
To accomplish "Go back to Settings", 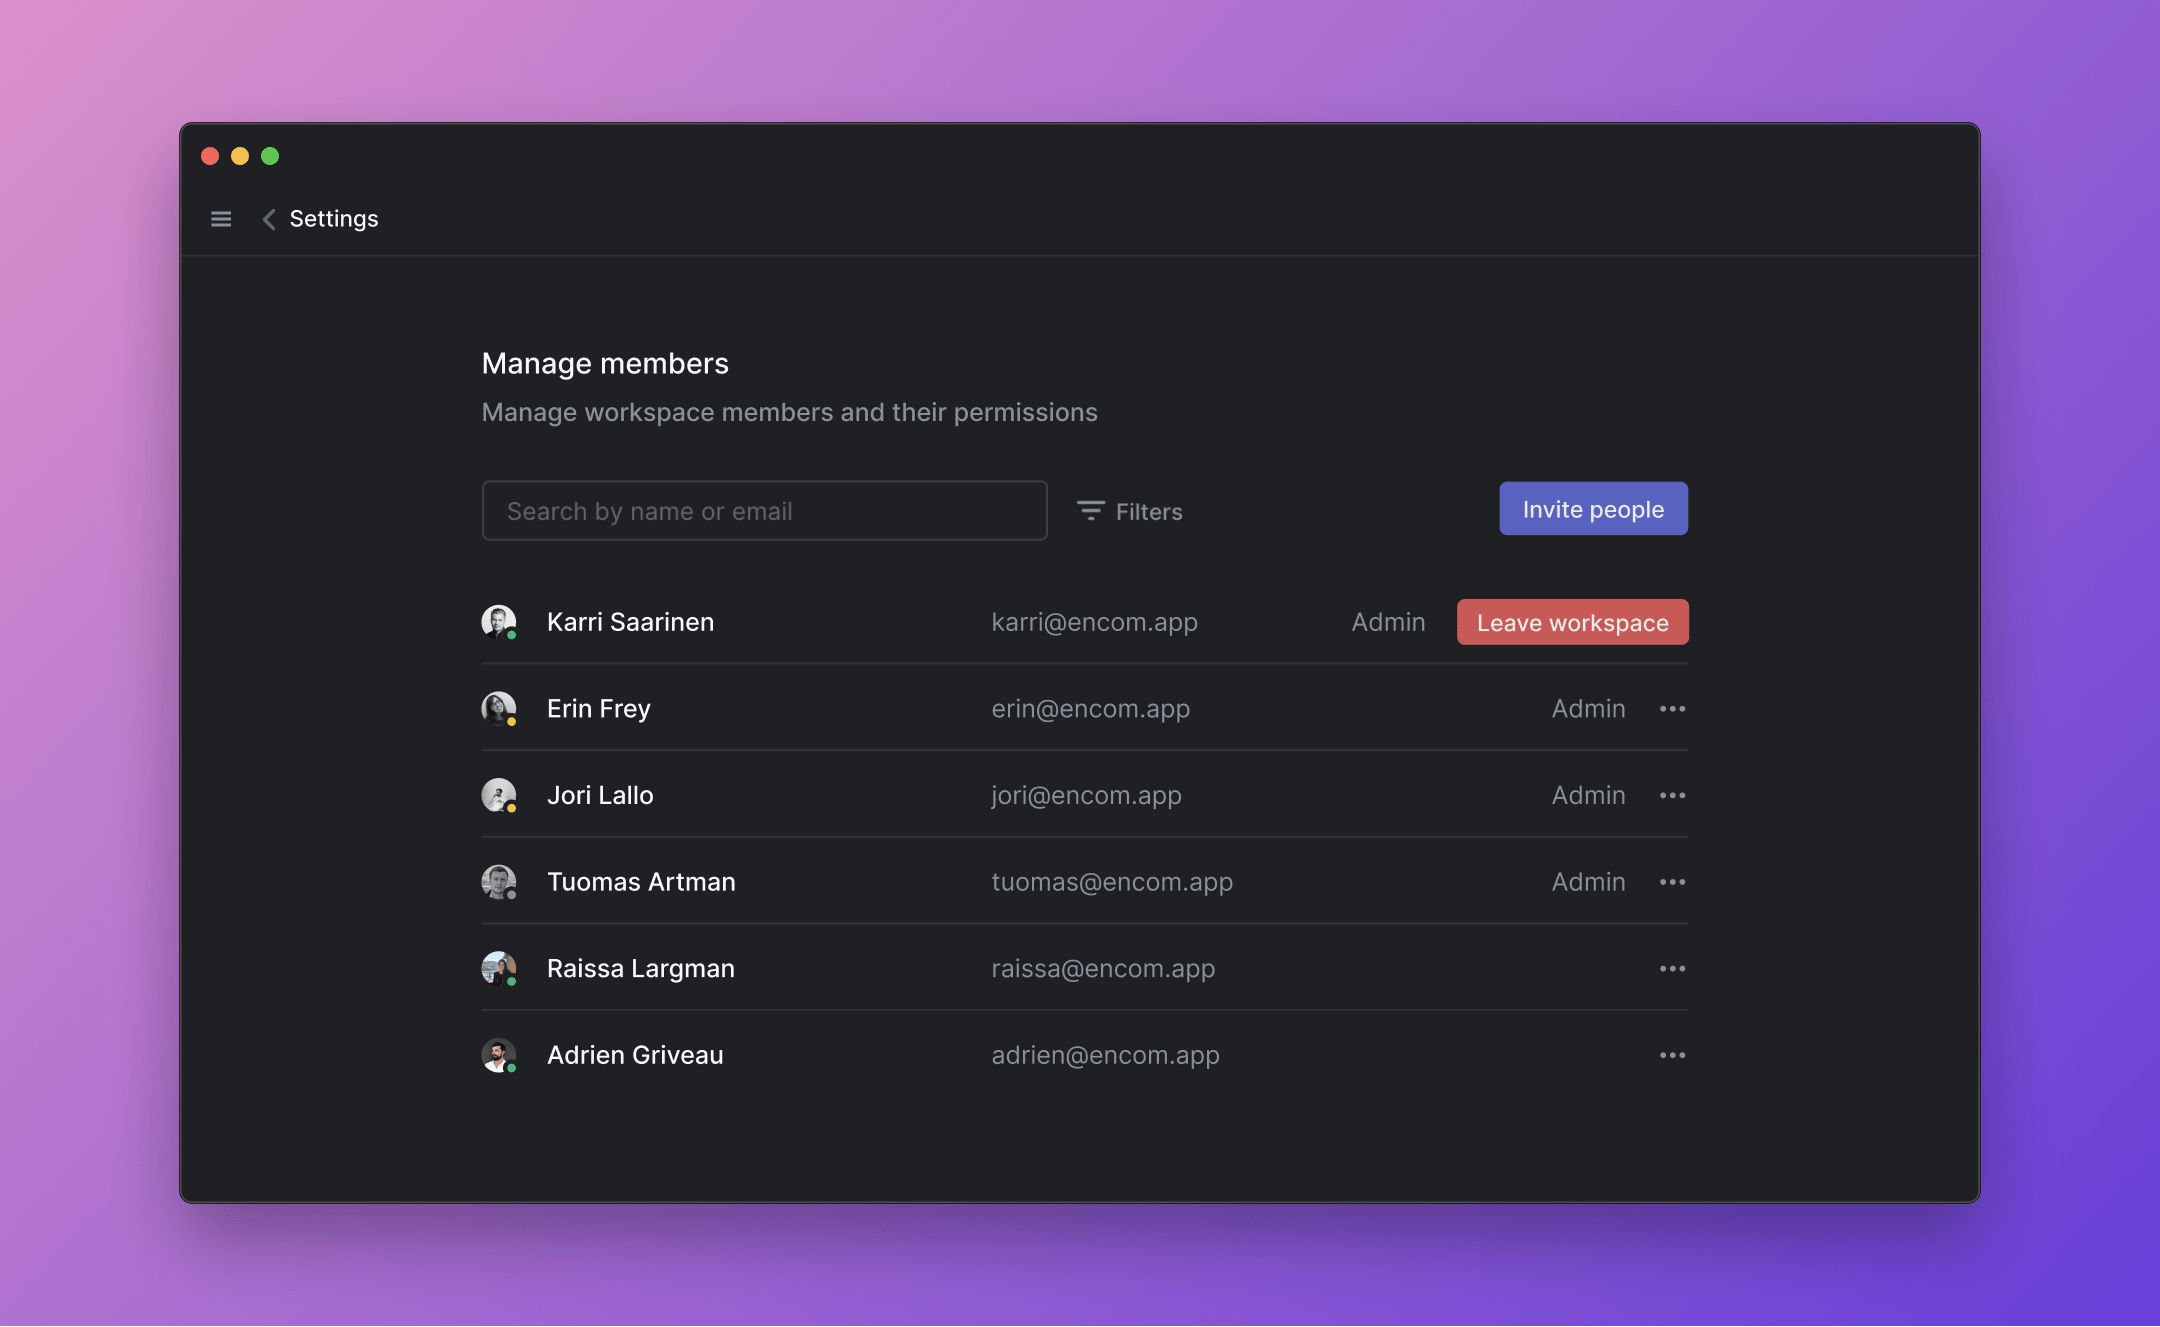I will point(334,219).
